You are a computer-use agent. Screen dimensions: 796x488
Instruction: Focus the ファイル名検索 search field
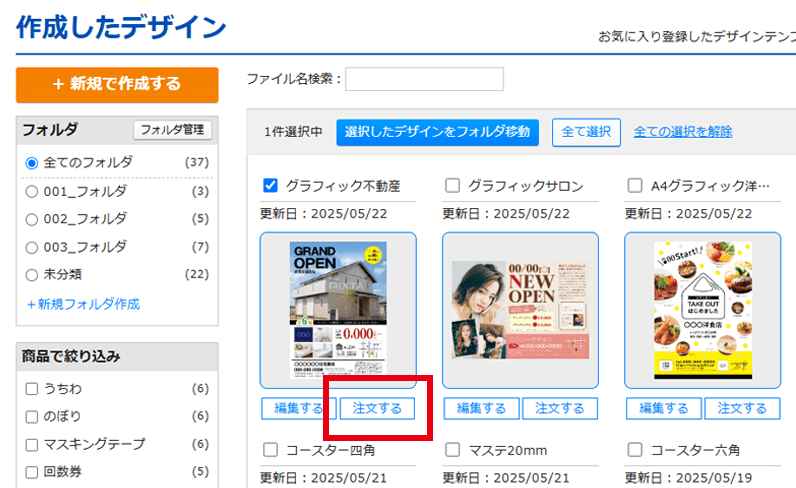coord(424,79)
